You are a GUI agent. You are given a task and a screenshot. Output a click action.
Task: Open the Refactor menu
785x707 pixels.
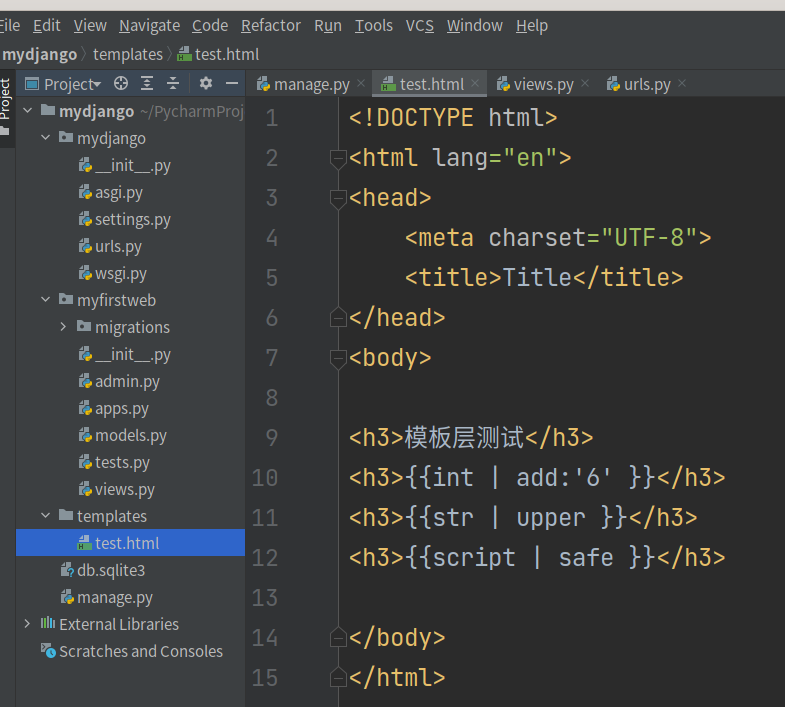tap(271, 26)
